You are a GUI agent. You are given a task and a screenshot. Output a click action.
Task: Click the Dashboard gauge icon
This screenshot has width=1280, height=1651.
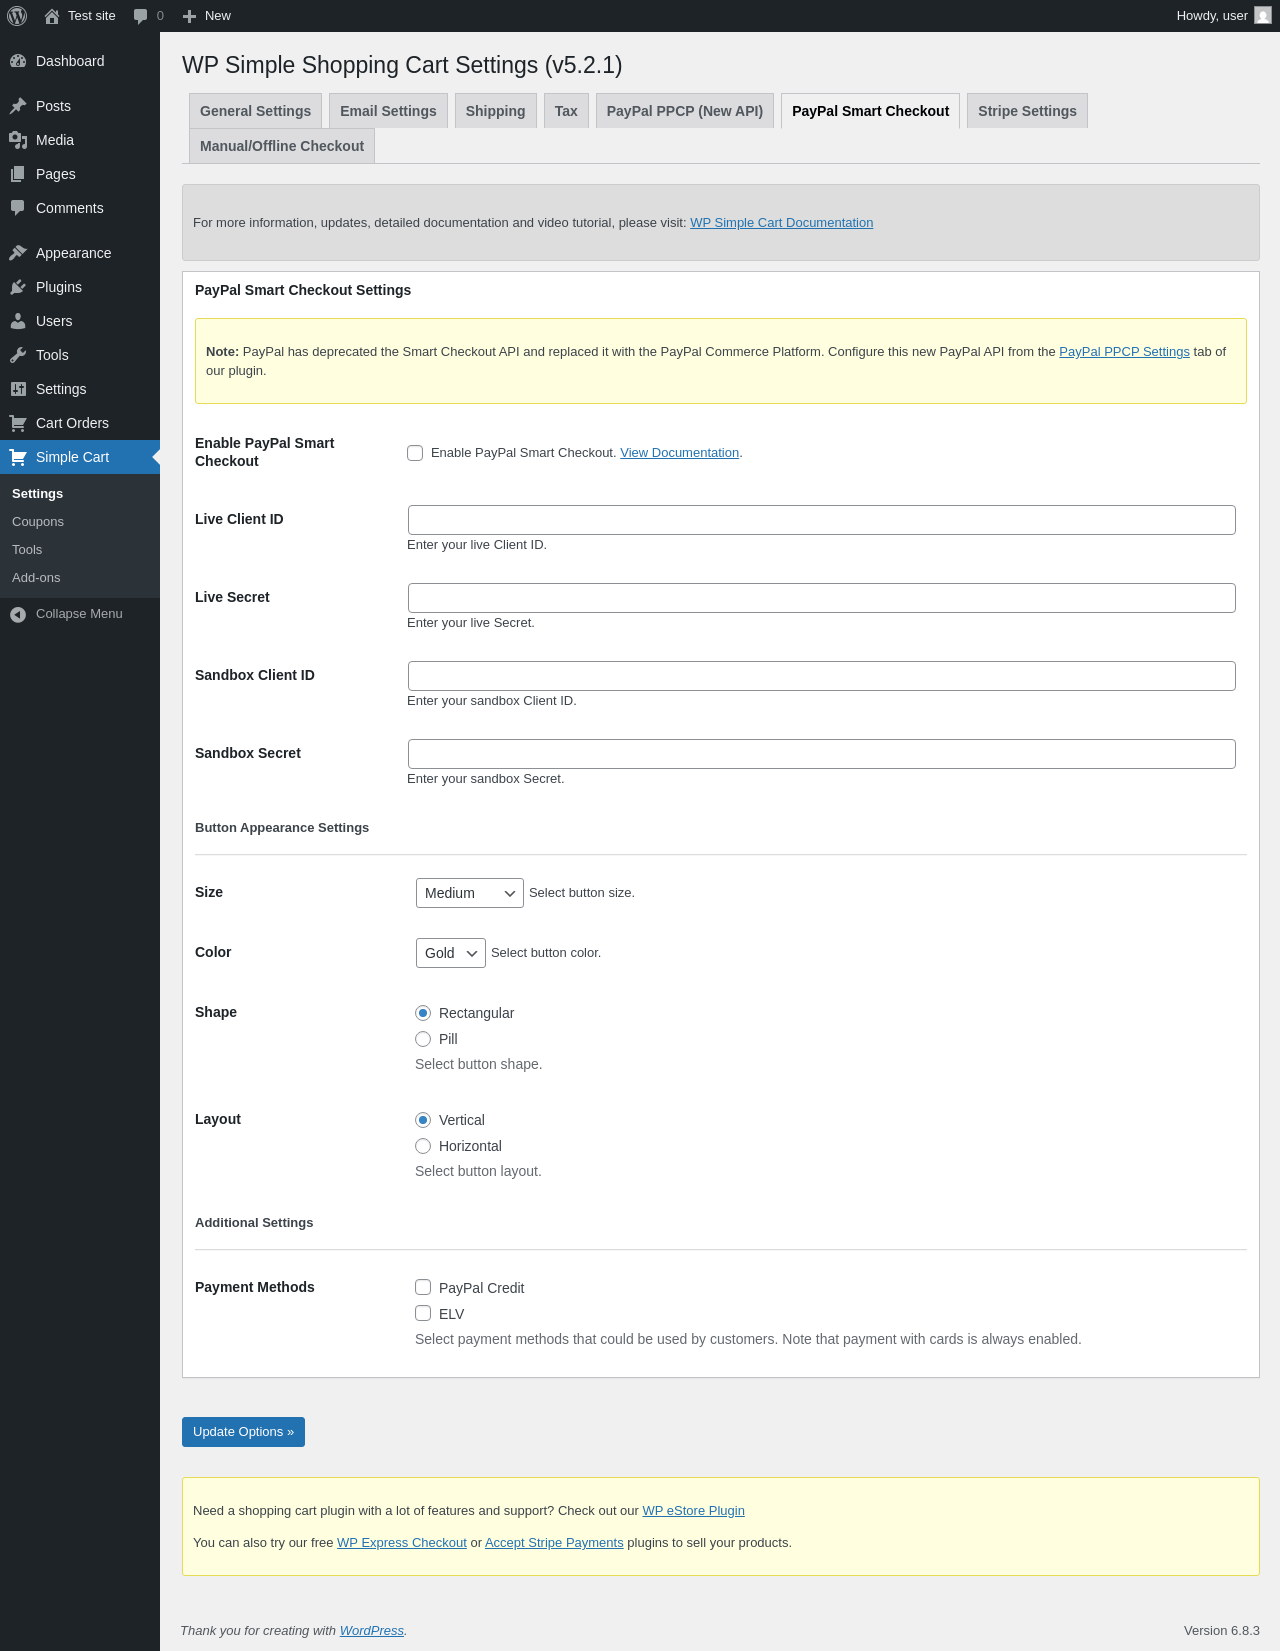(18, 61)
